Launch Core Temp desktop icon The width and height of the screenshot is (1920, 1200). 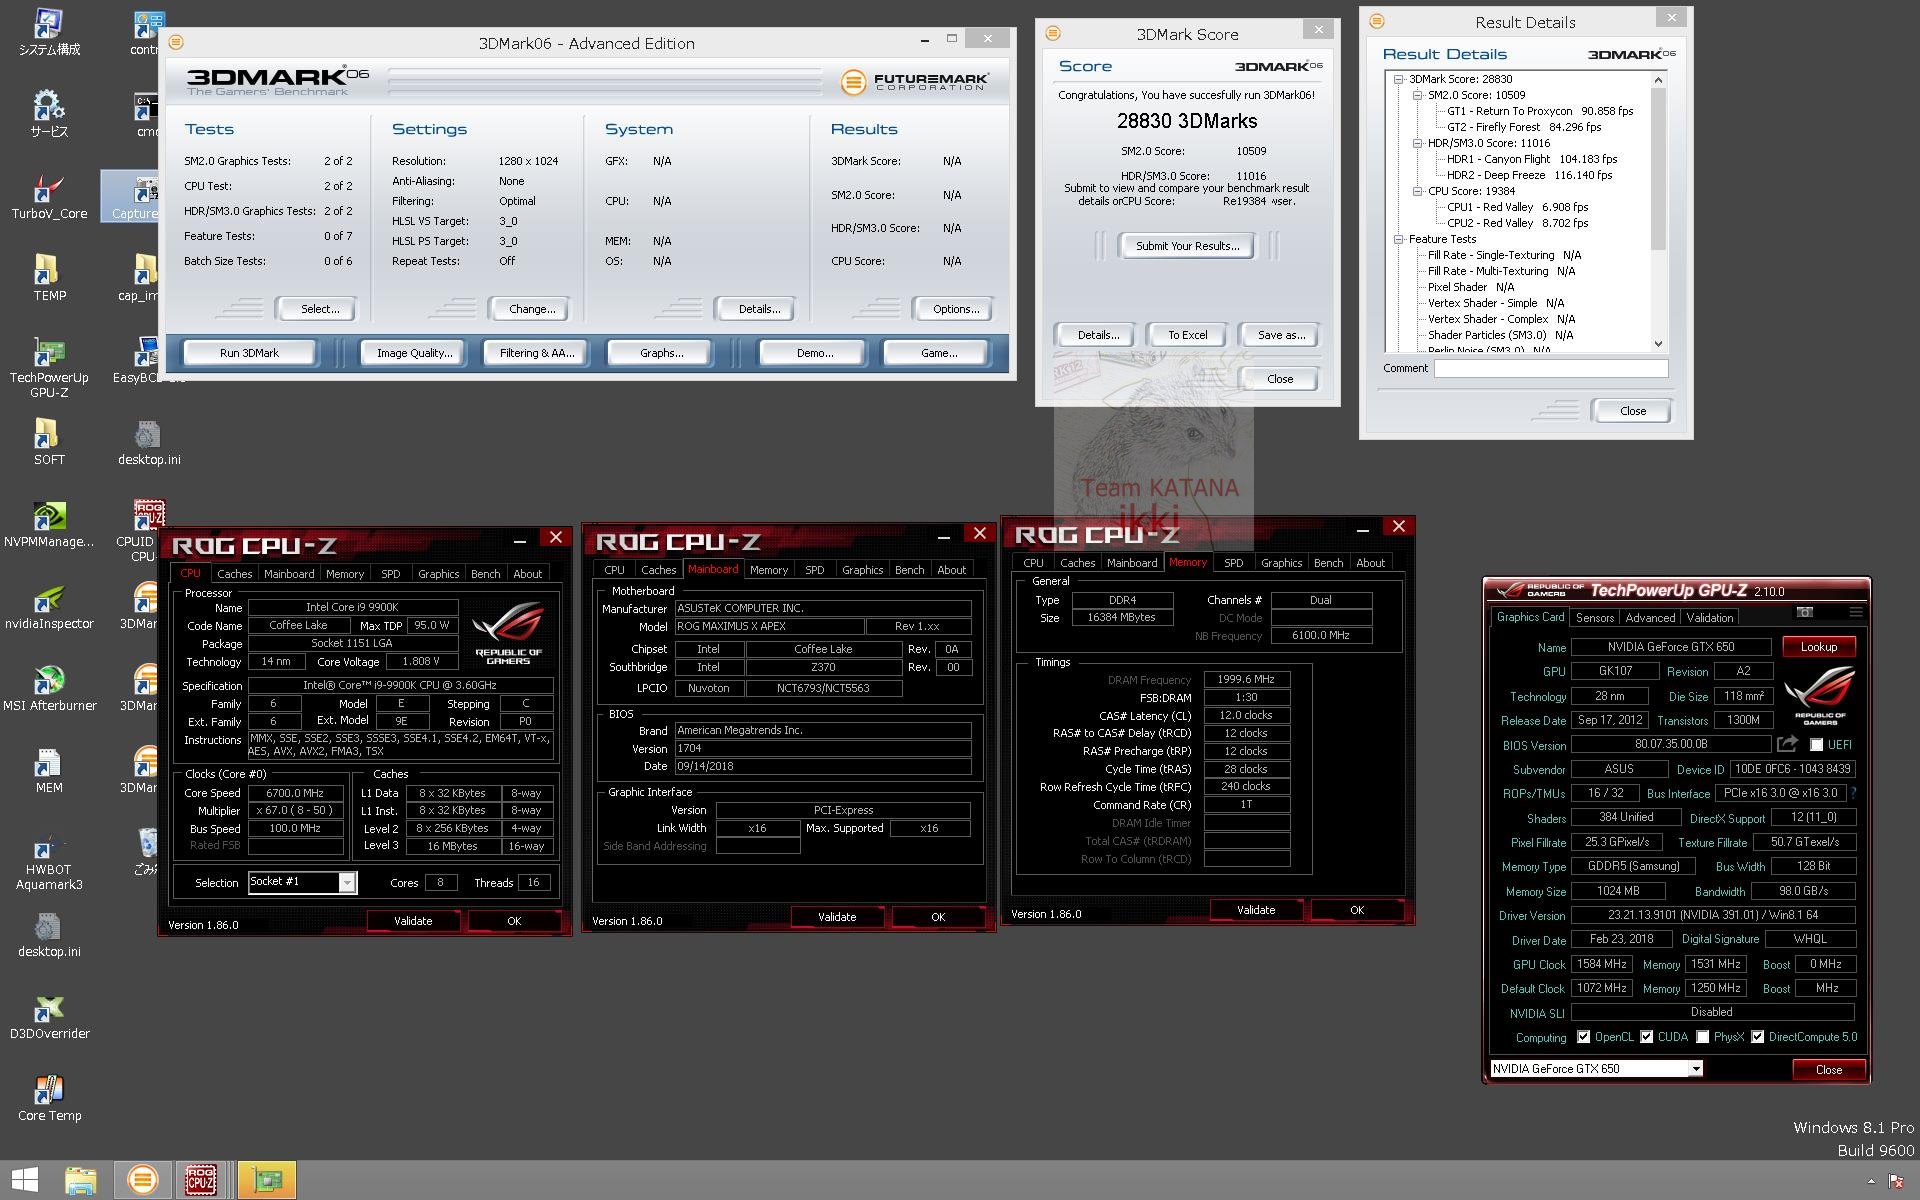(49, 1098)
